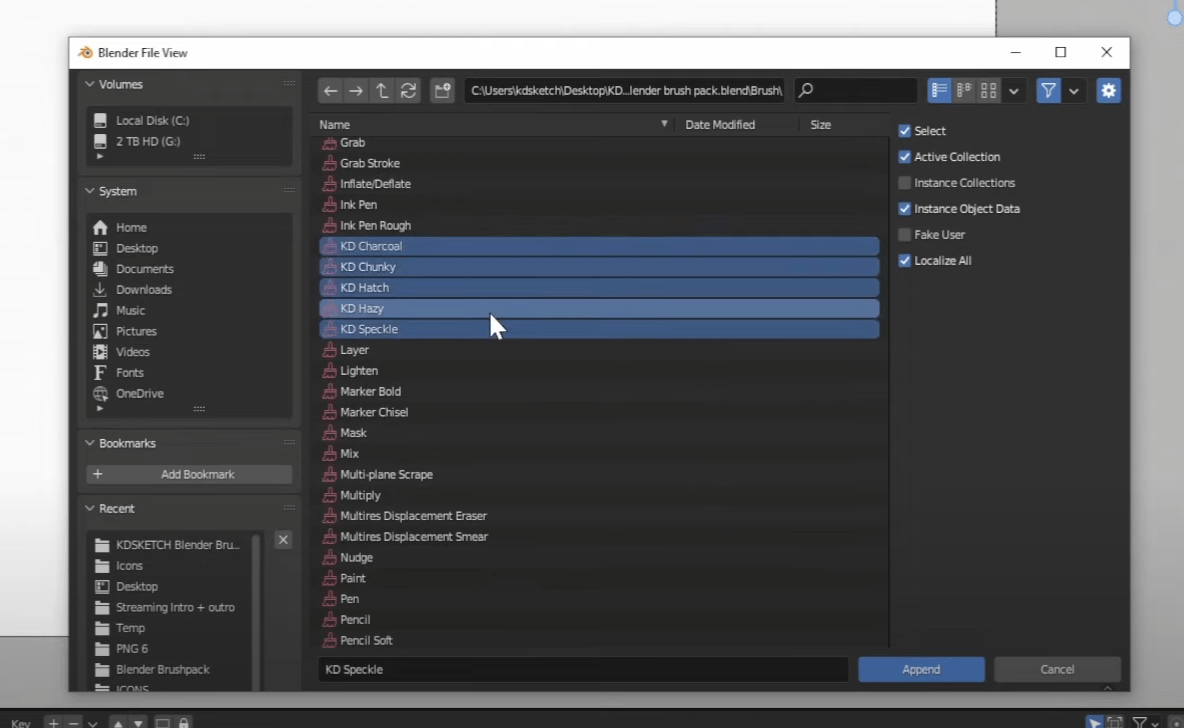Click the search magnifier field
This screenshot has height=728, width=1184.
click(855, 91)
